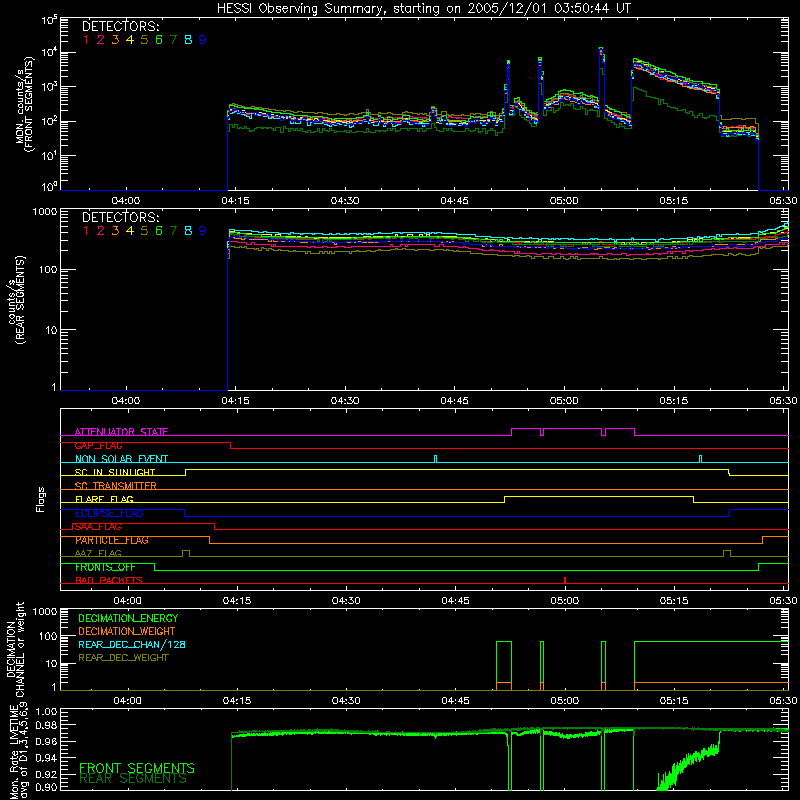Select the ECLIPSE_FLAG label

[x=110, y=513]
